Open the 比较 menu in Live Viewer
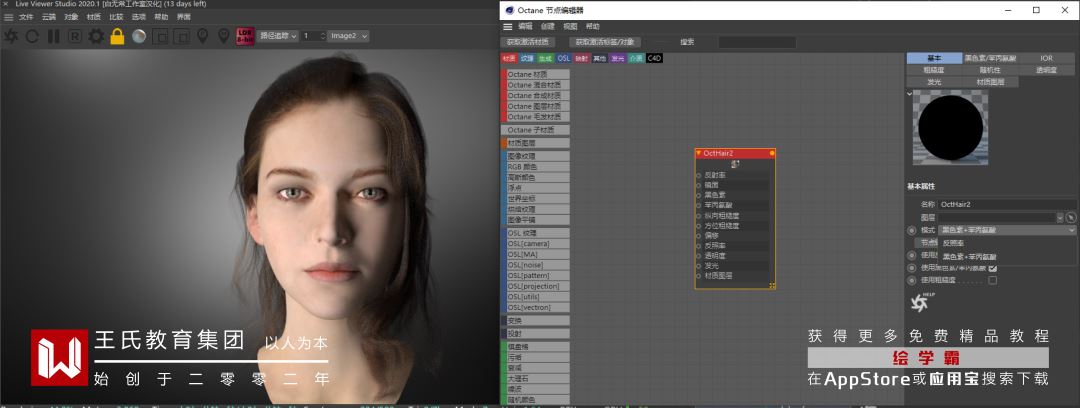This screenshot has height=408, width=1080. click(x=116, y=17)
